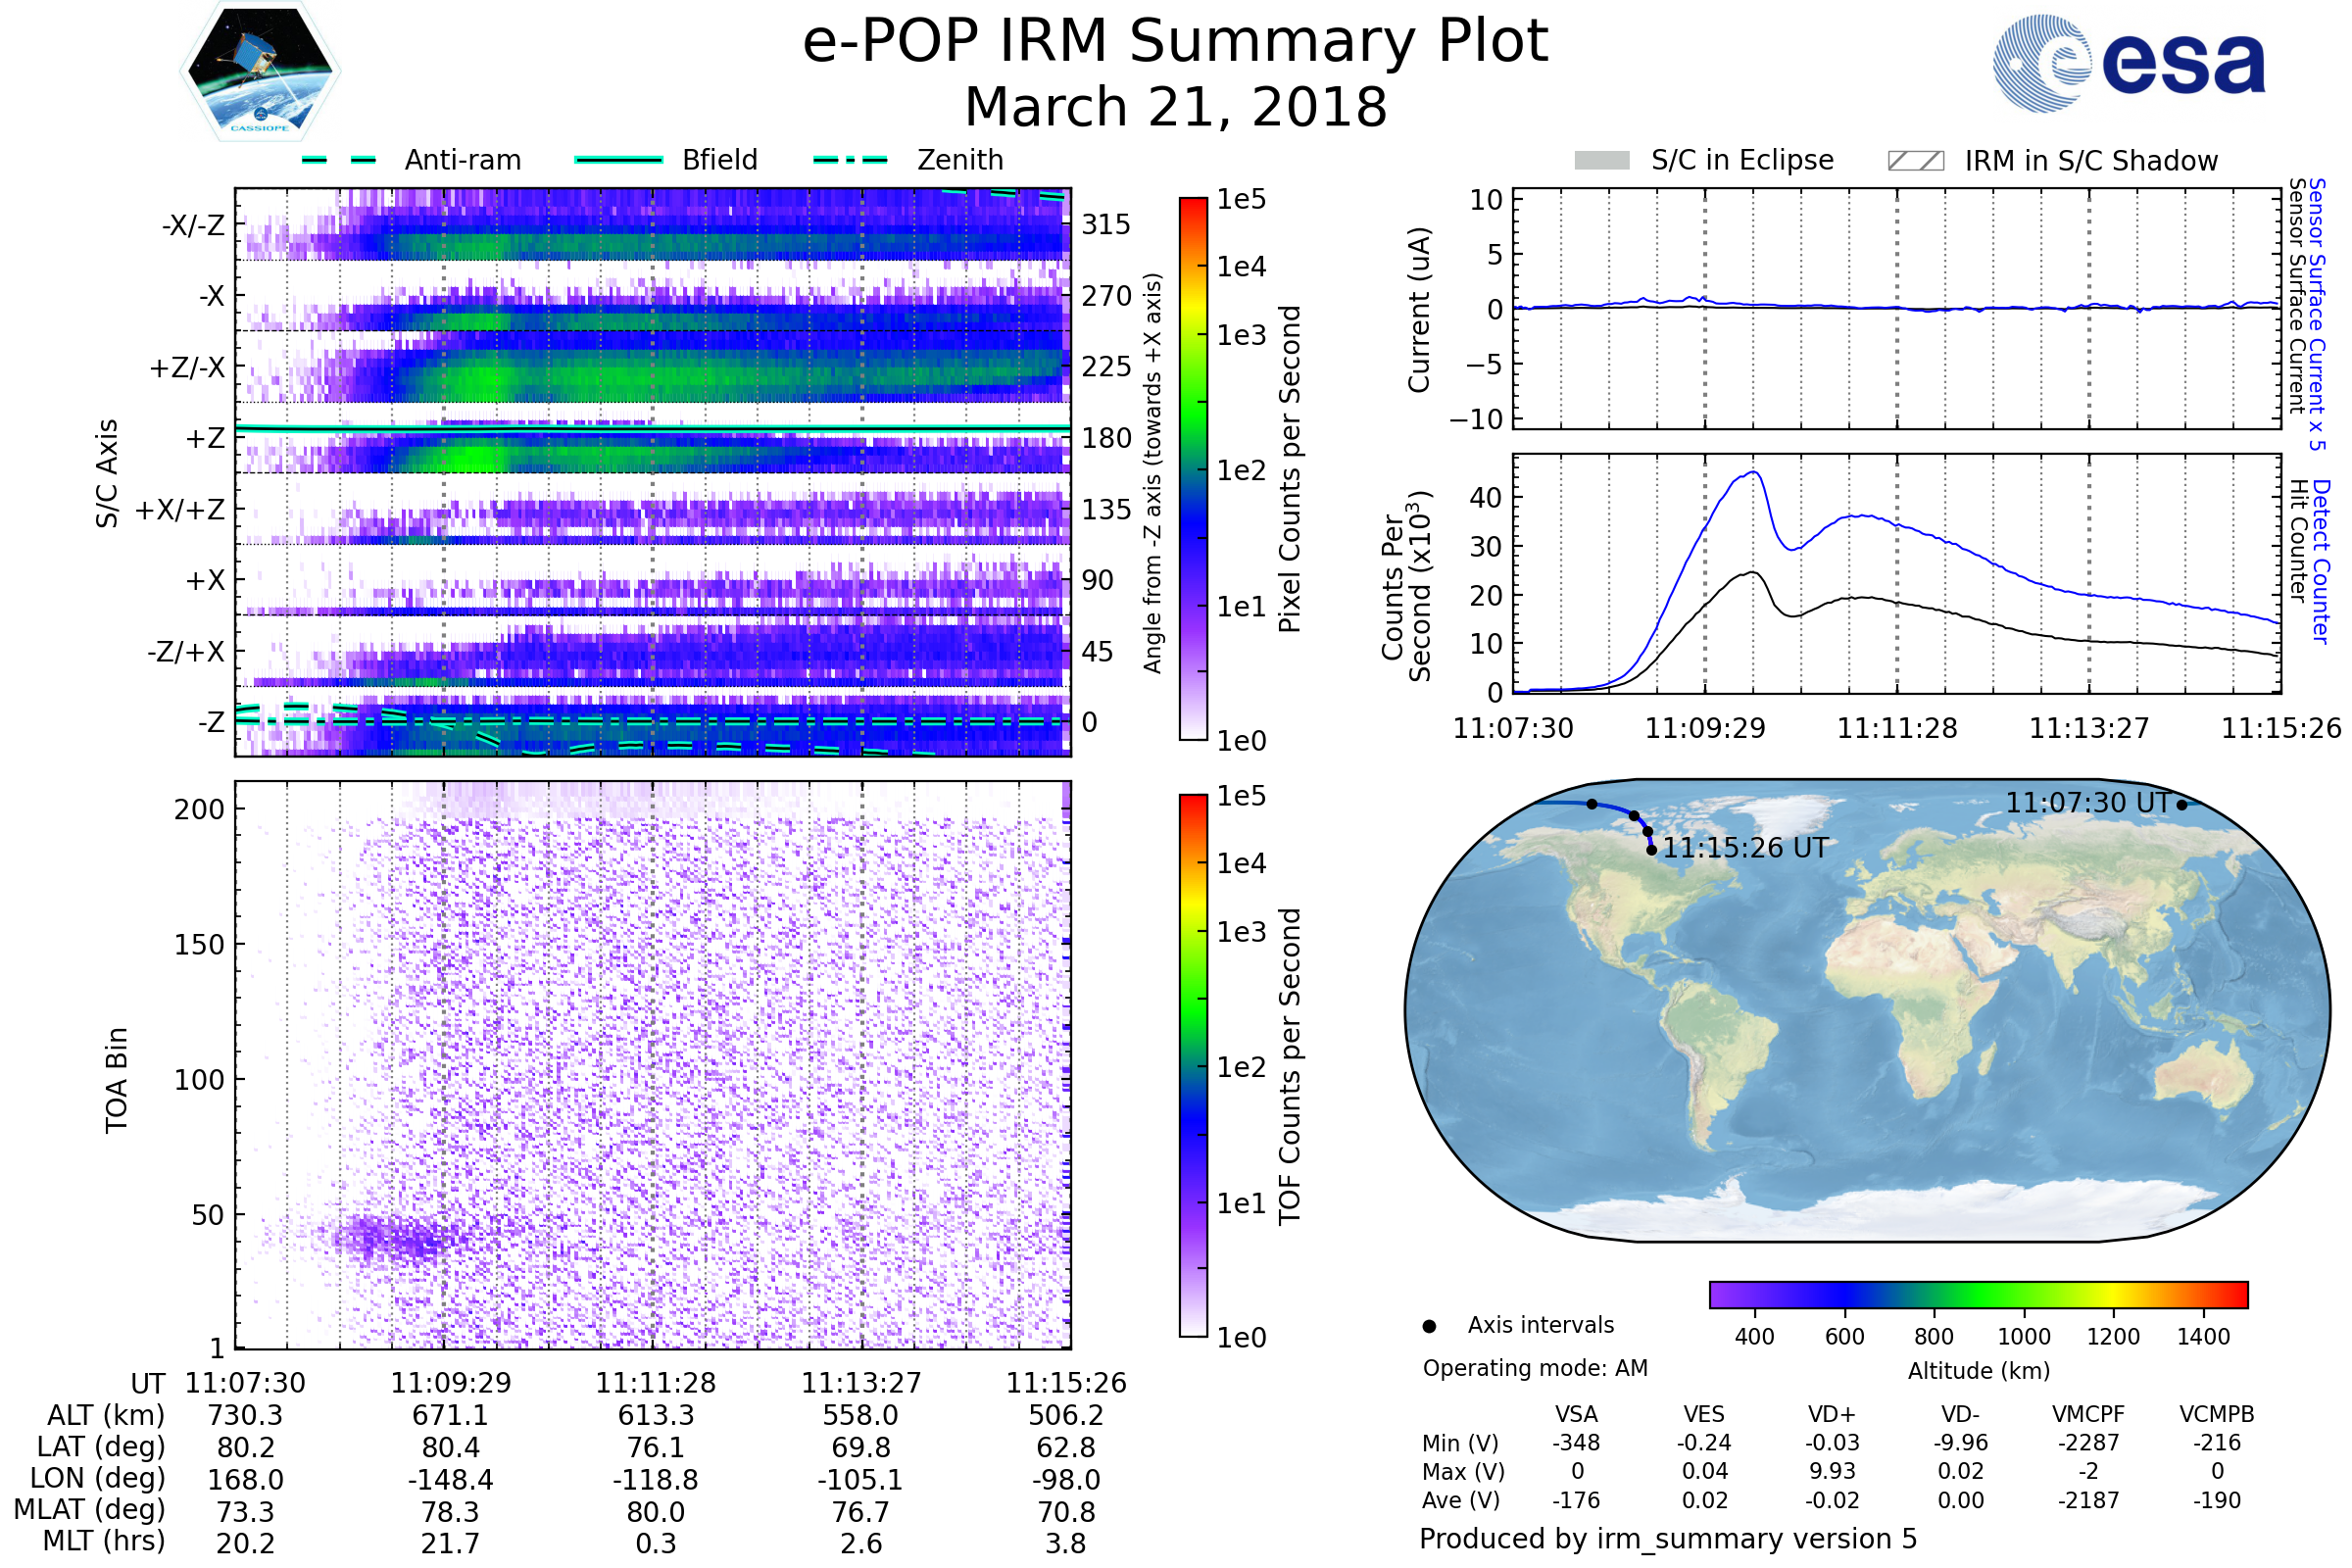Image resolution: width=2352 pixels, height=1568 pixels.
Task: Click the S/C in Eclipse gray legend patch
Action: point(1601,161)
